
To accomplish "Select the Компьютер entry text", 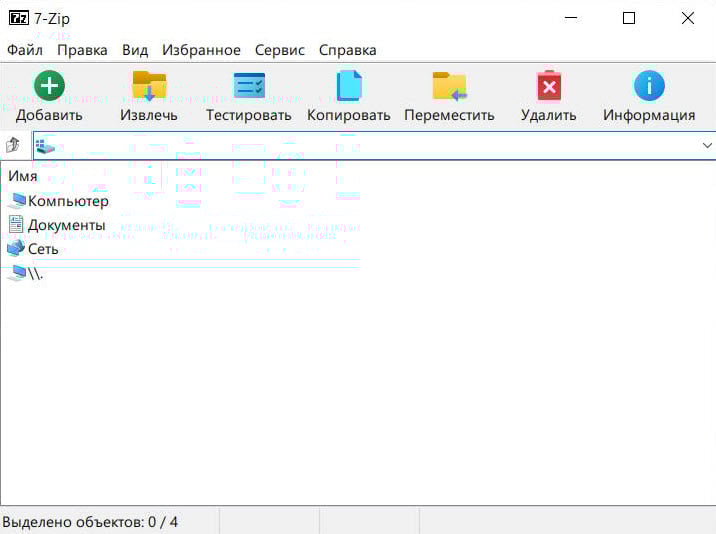I will click(68, 201).
